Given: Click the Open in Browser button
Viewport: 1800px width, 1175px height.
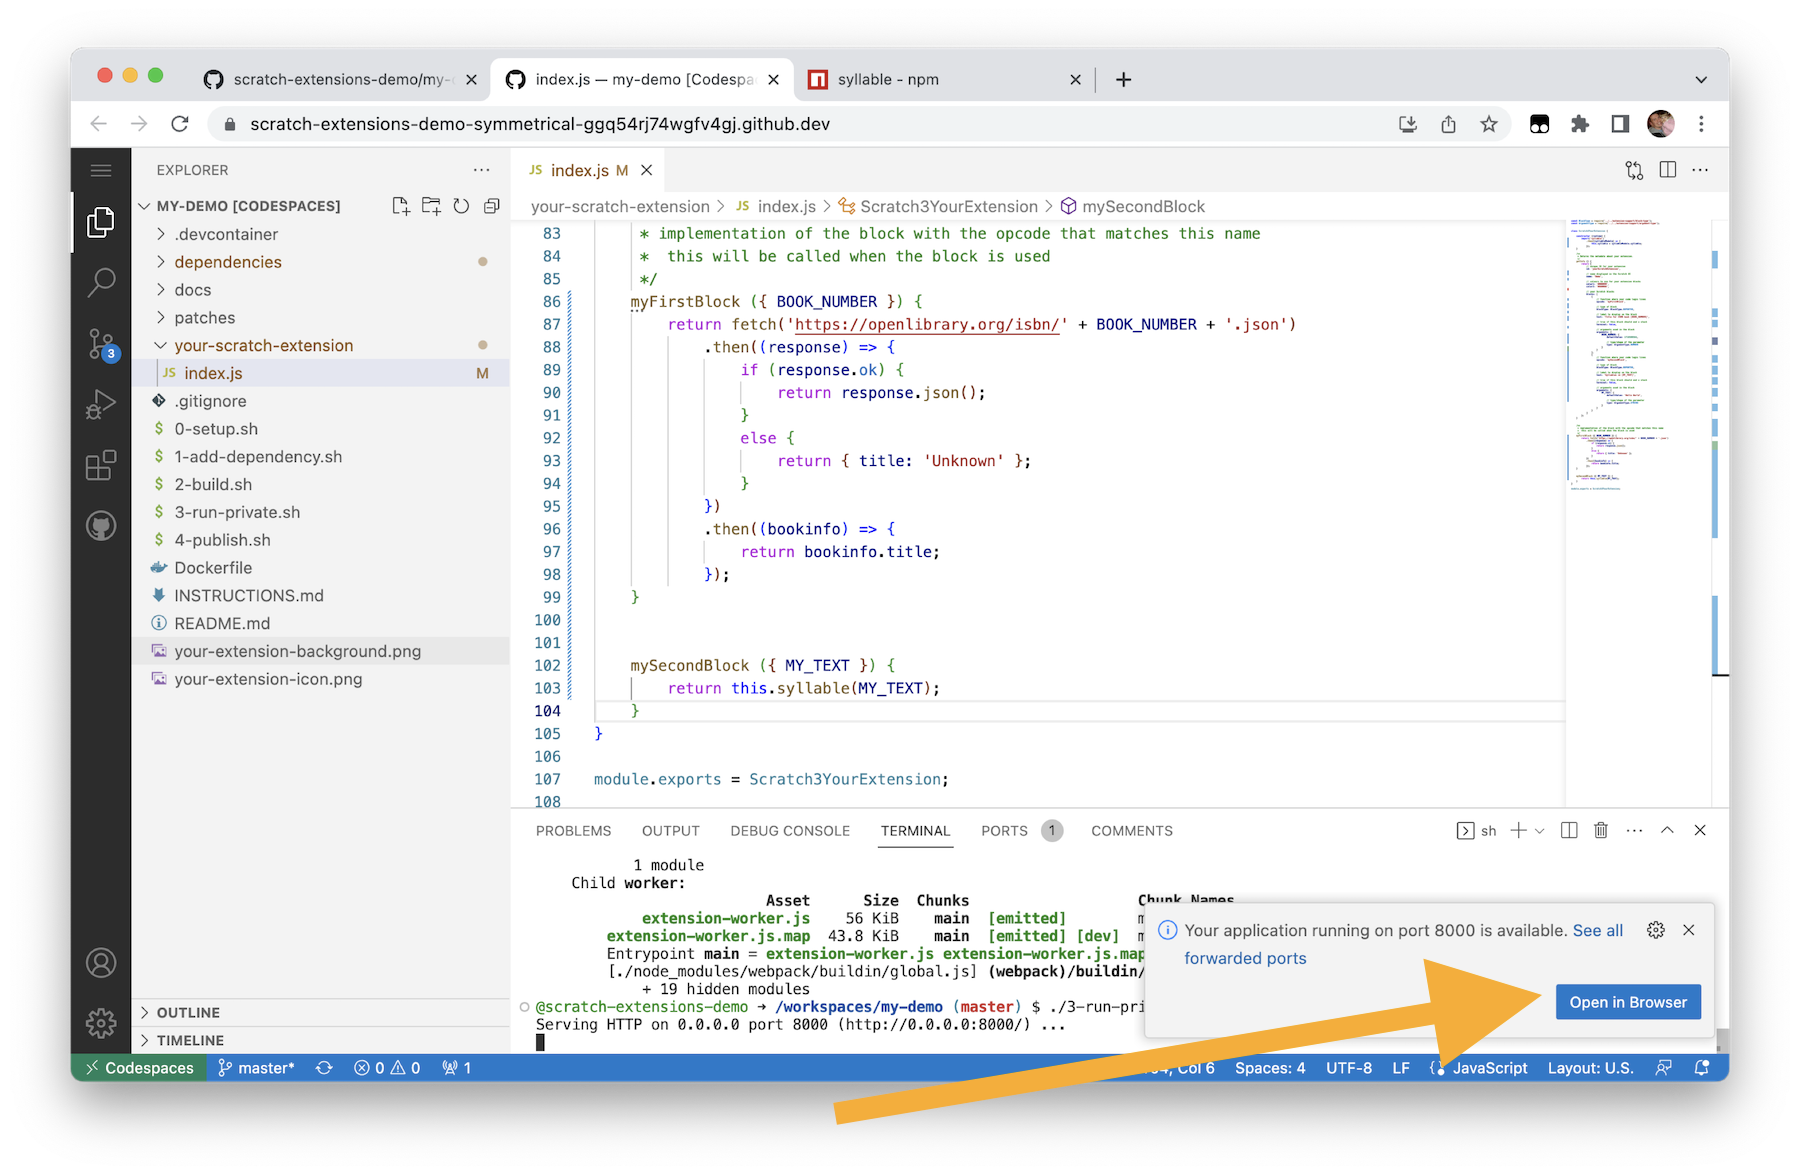Looking at the screenshot, I should tap(1628, 1001).
